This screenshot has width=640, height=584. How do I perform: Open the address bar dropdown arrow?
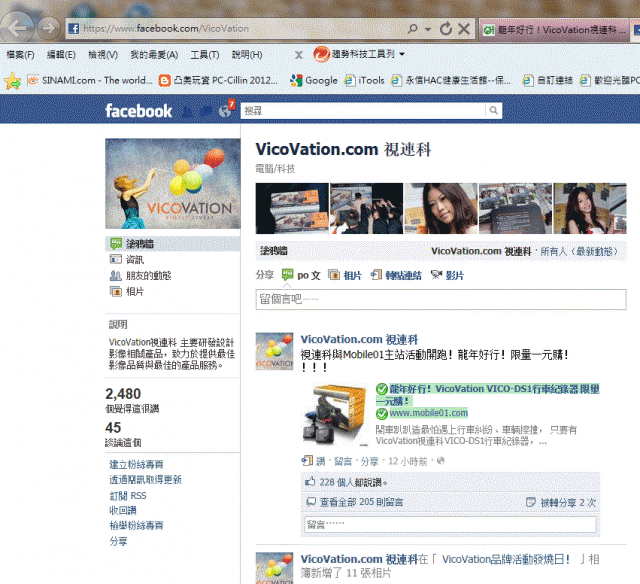pos(427,29)
